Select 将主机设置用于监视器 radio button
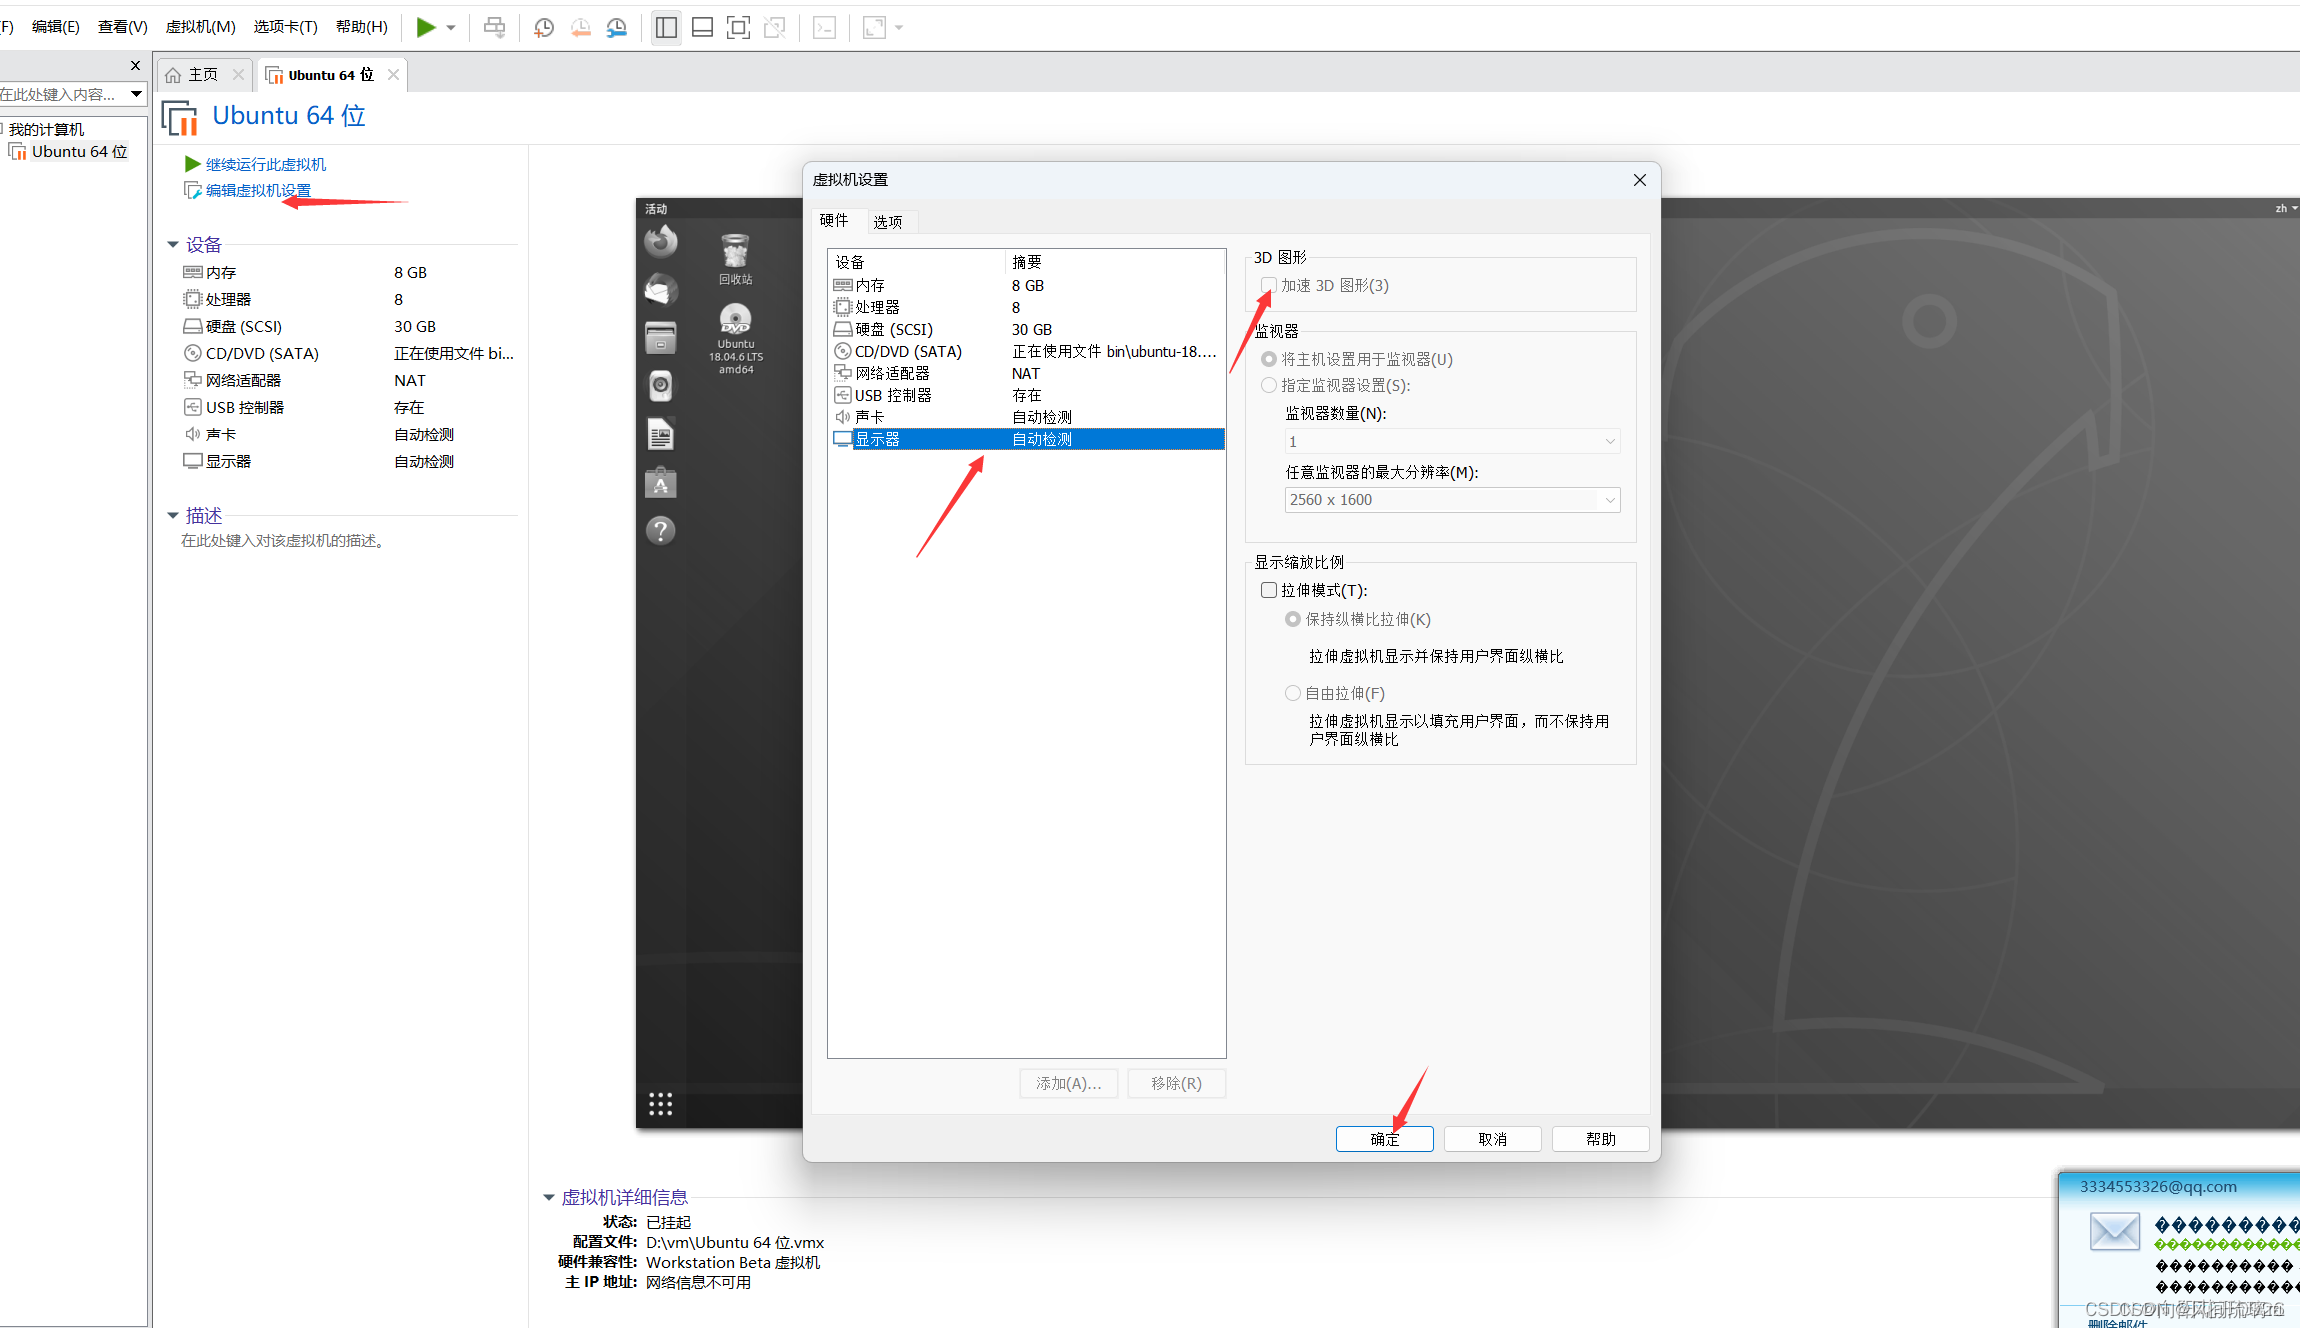The image size is (2300, 1328). click(1269, 359)
